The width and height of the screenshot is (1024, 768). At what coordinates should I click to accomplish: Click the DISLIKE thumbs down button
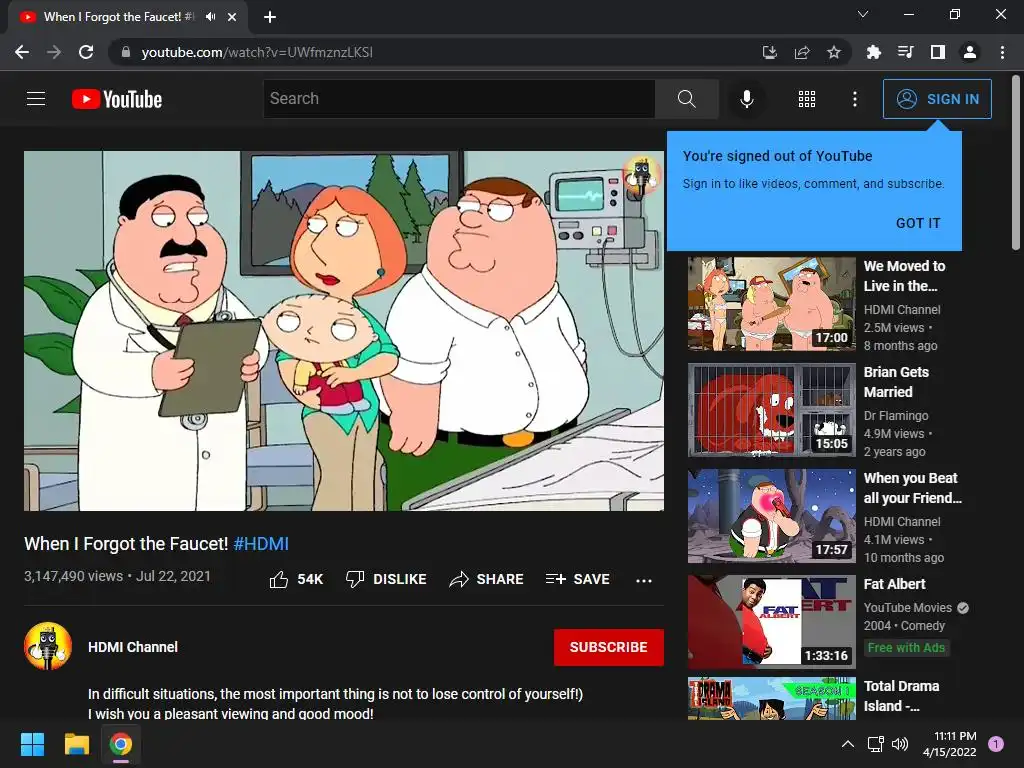point(386,579)
